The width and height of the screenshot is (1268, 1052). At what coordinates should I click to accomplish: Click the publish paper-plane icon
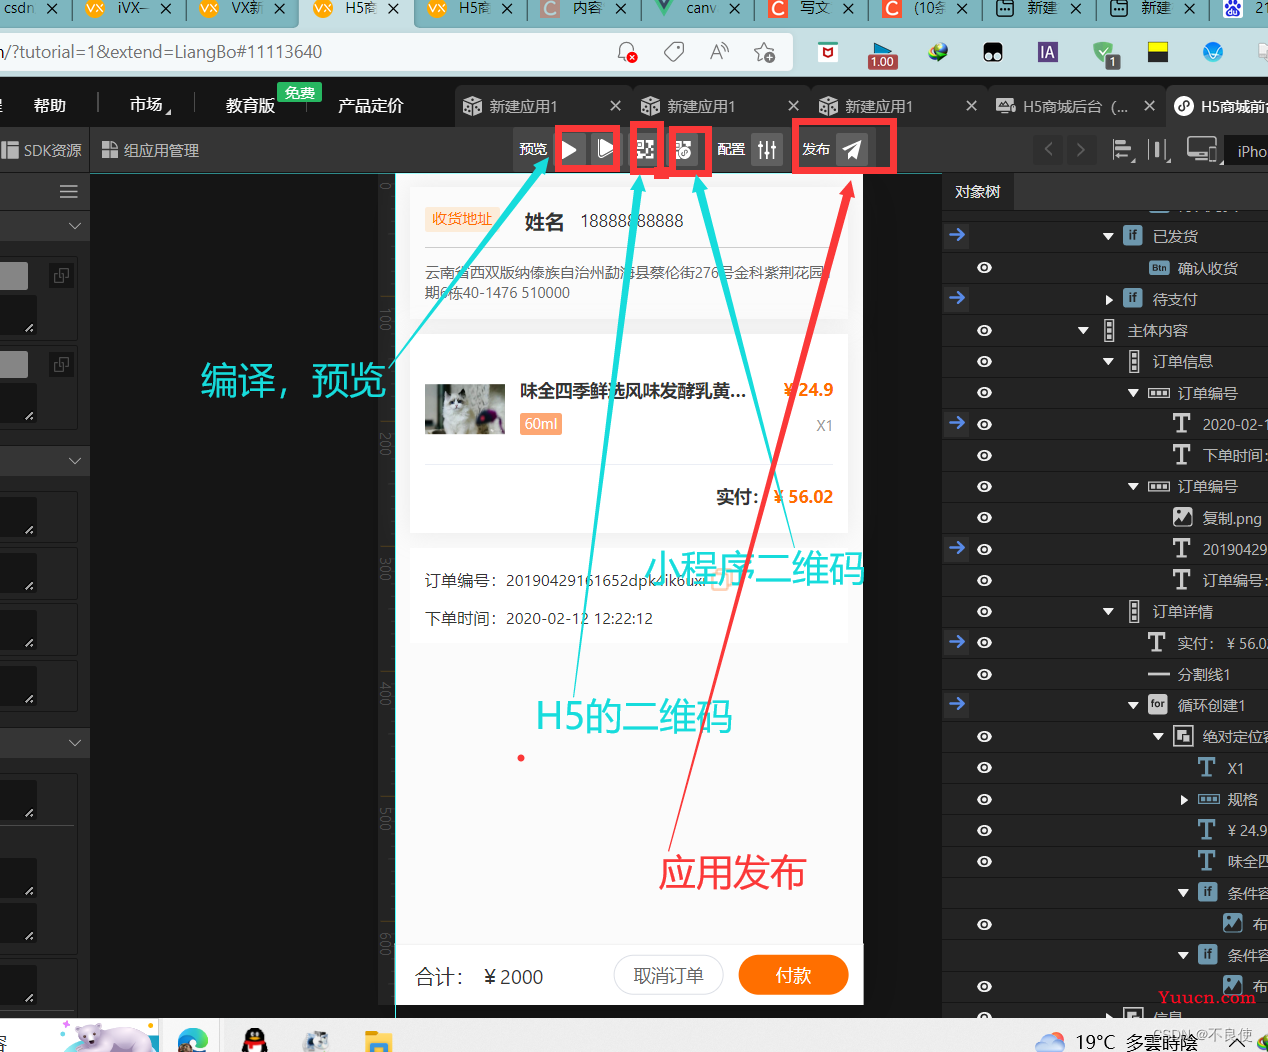[x=852, y=150]
